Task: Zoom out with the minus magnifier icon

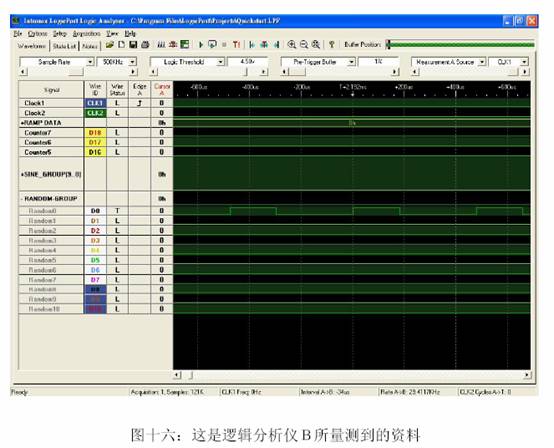Action: [303, 45]
